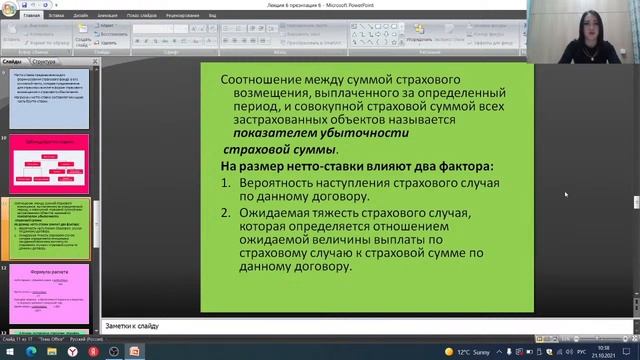Image resolution: width=640 pixels, height=360 pixels.
Task: Open line spacing options
Action: coord(272,29)
